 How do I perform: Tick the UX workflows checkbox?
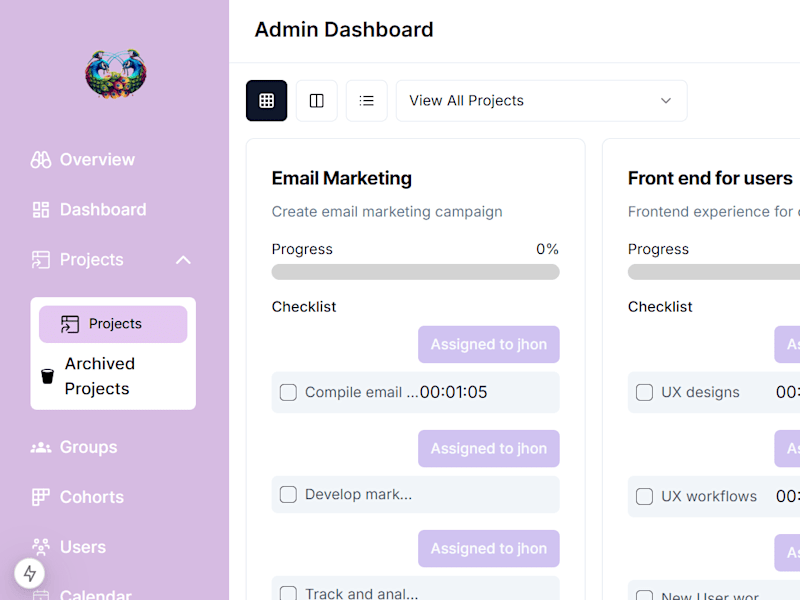[644, 496]
